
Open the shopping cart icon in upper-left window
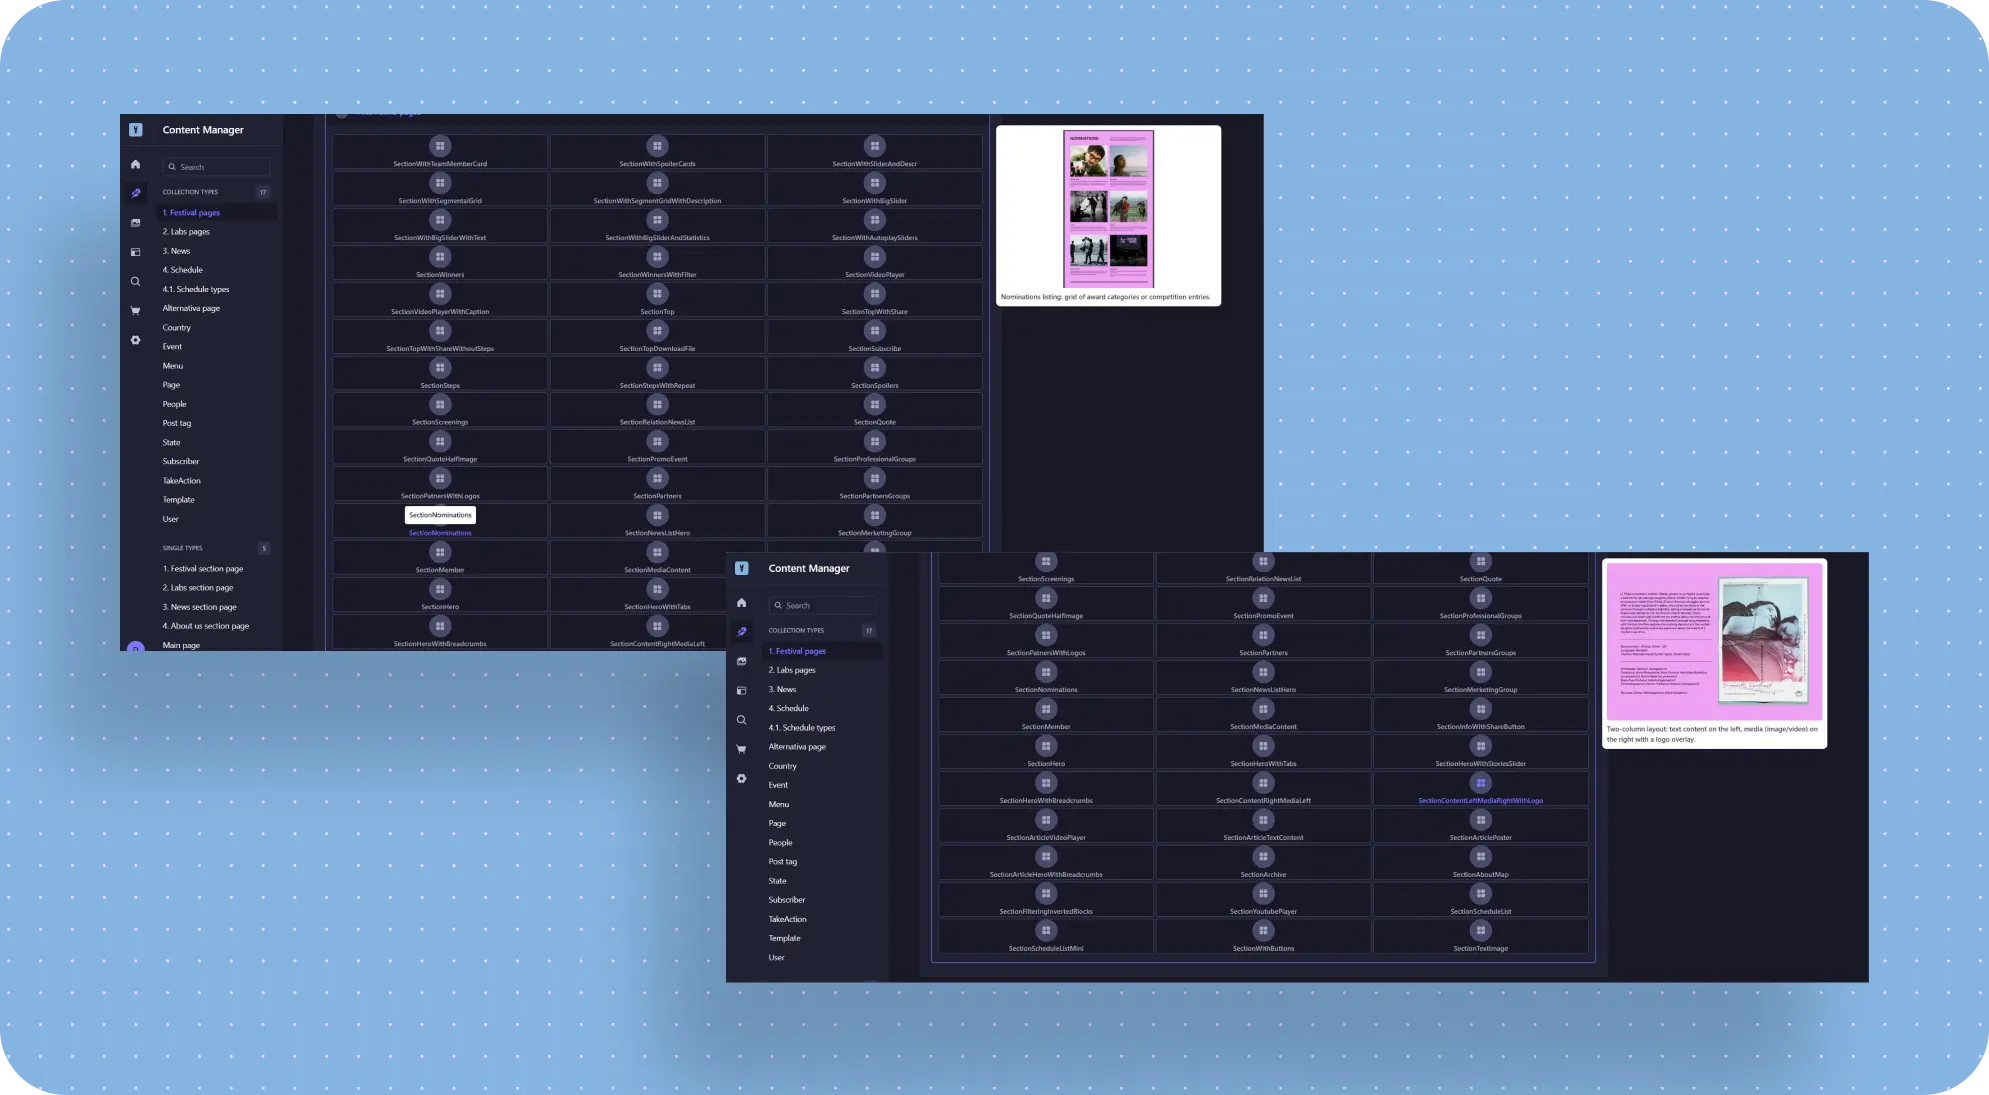tap(136, 311)
